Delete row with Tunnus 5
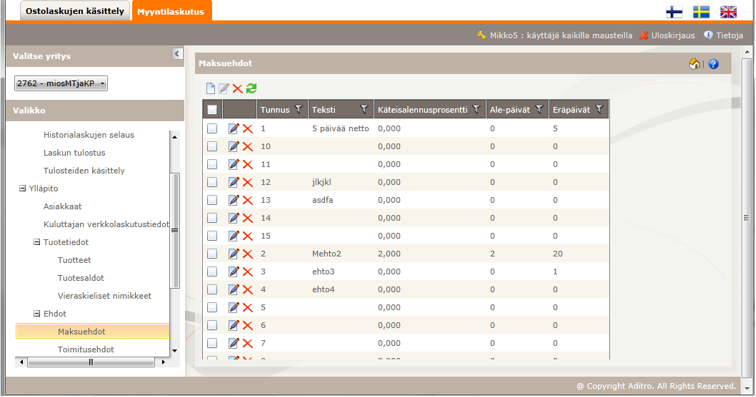Viewport: 756px width, 397px height. [247, 307]
